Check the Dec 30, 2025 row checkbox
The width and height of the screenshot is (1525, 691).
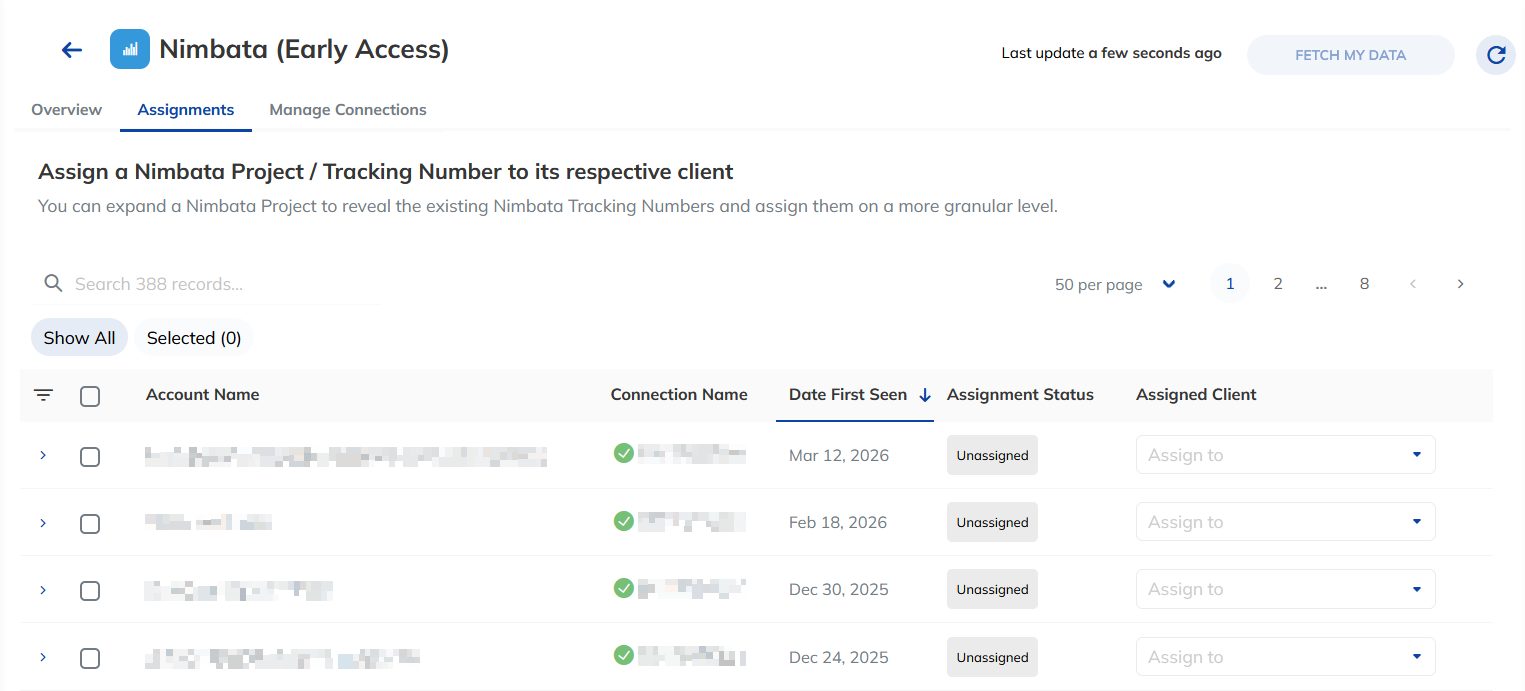tap(90, 590)
